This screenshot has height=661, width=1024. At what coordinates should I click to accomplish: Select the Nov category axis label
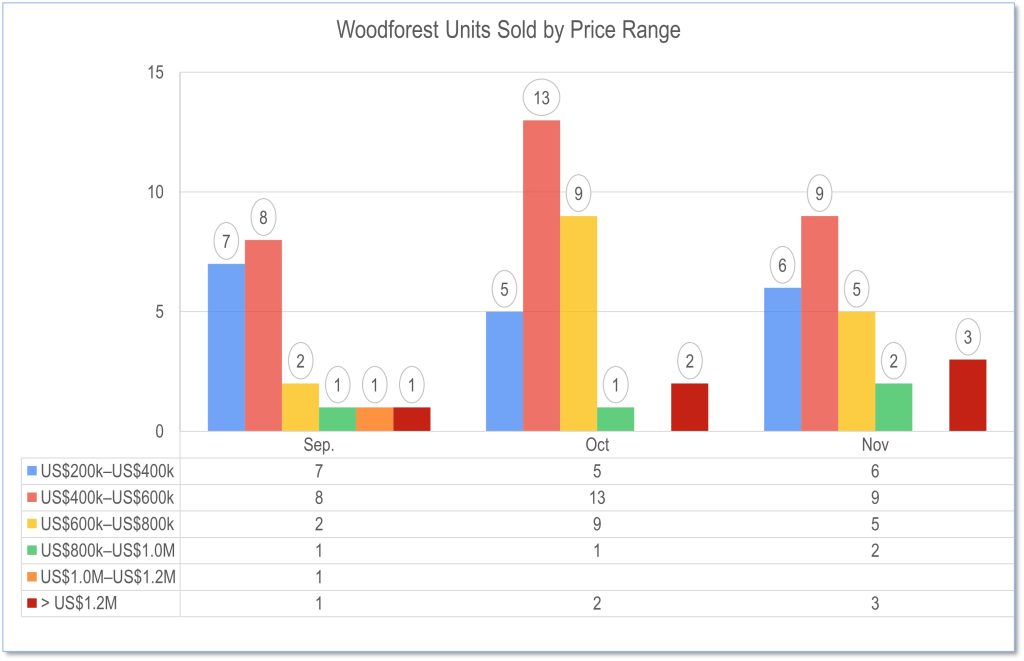pos(875,445)
